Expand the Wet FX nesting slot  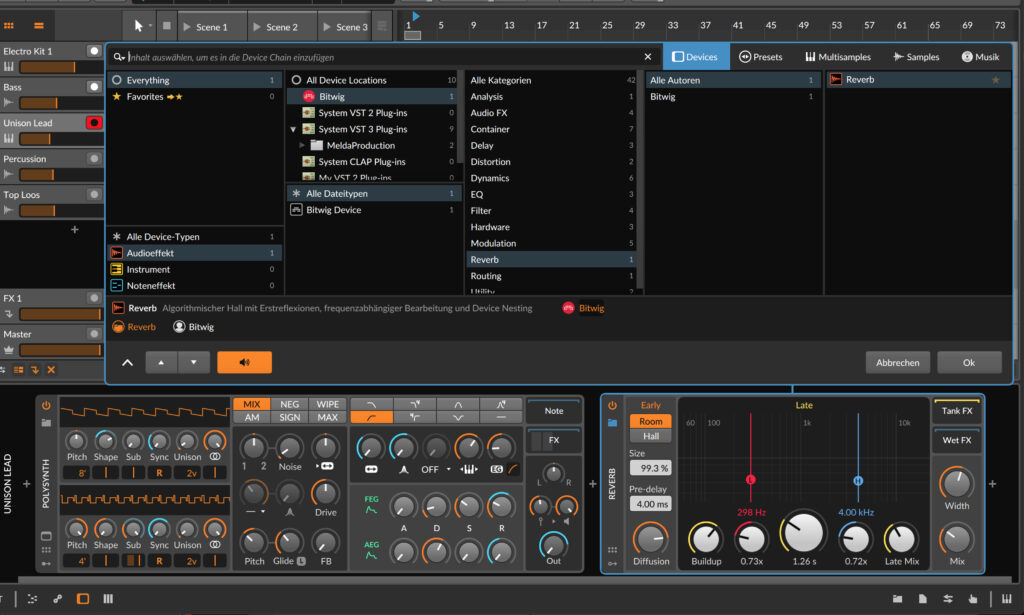[x=957, y=440]
